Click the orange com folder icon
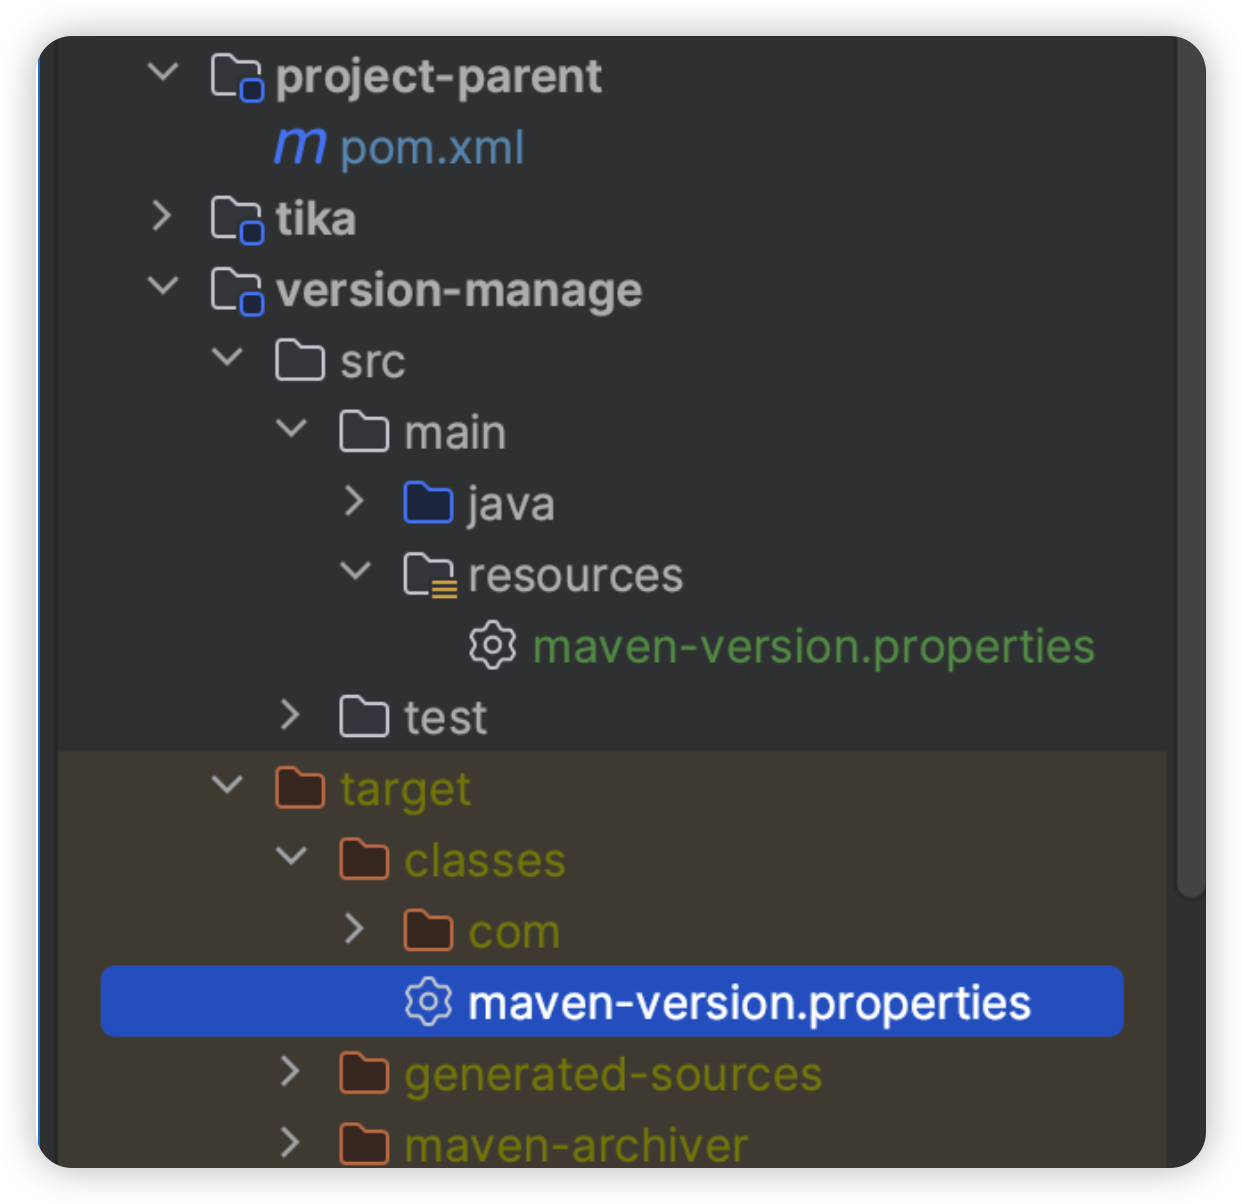This screenshot has height=1204, width=1242. click(429, 930)
